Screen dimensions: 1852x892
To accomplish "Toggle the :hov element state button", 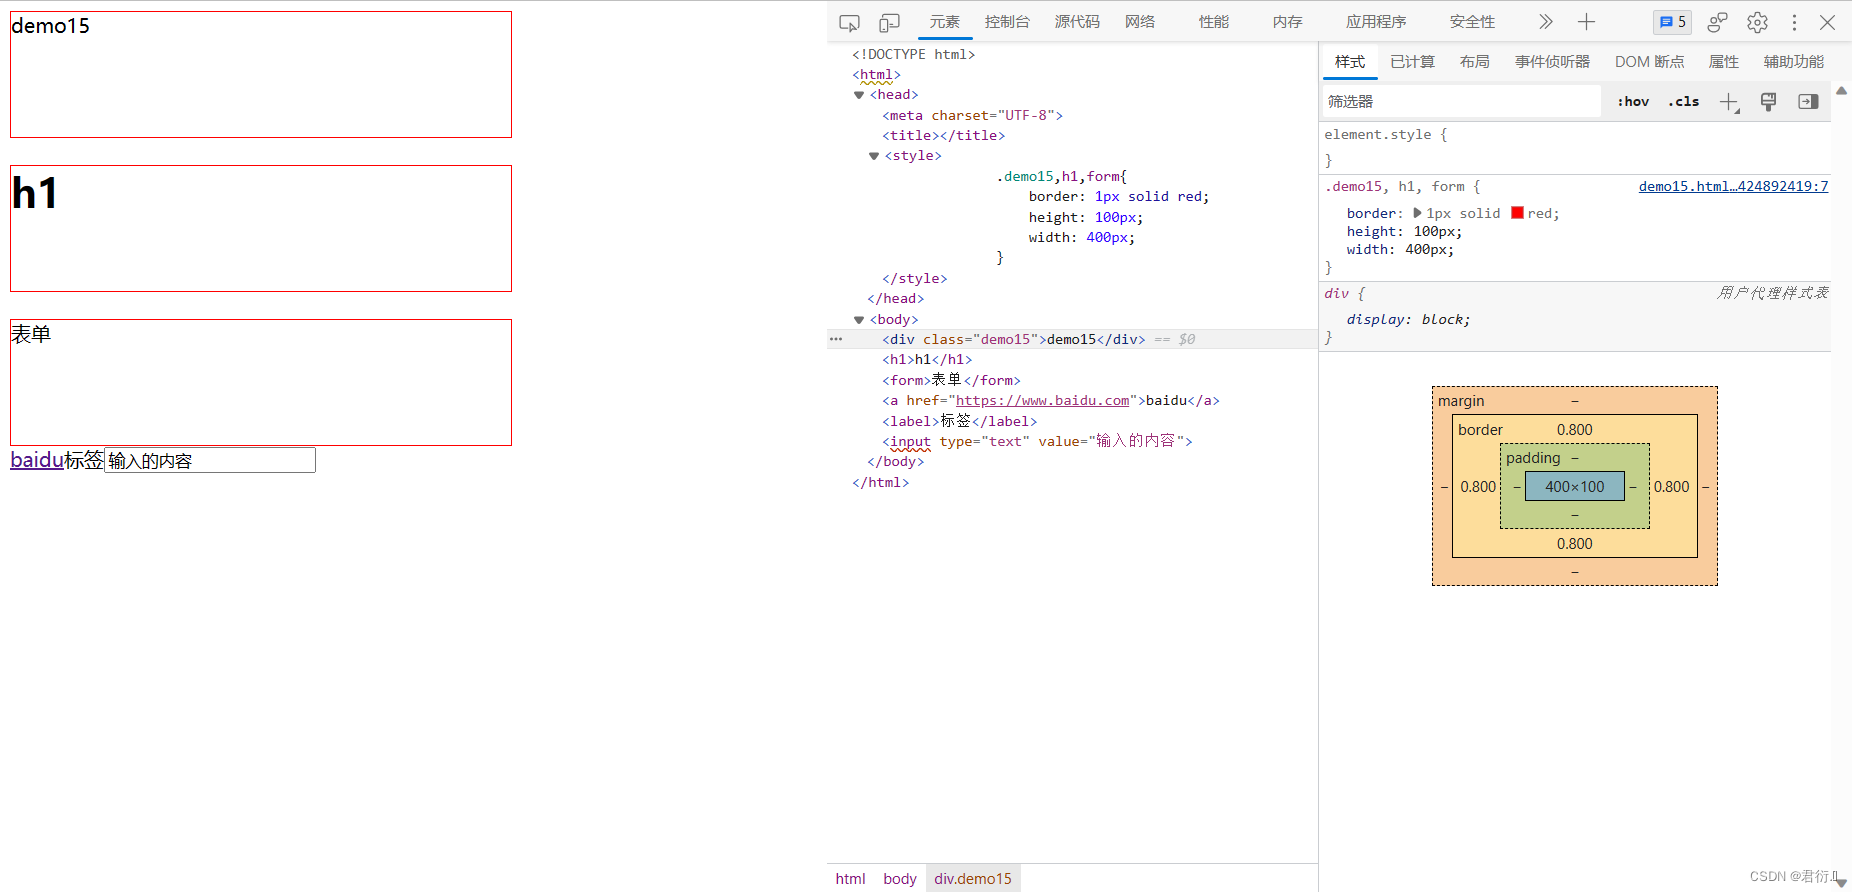I will (x=1633, y=101).
